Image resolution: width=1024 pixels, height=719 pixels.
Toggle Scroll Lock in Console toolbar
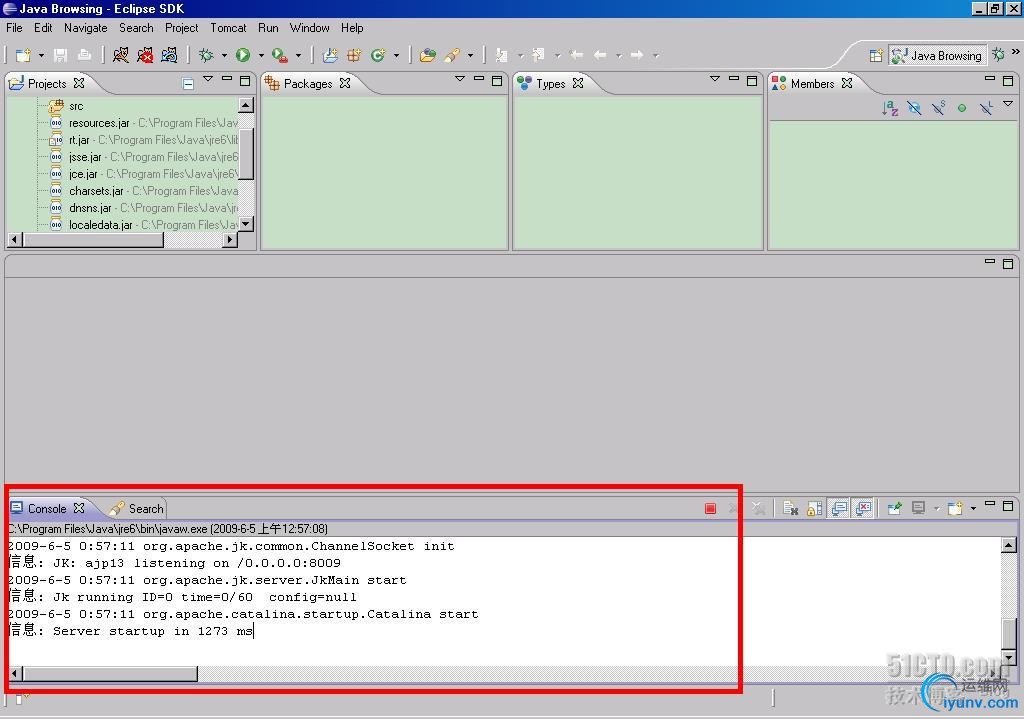coord(814,508)
